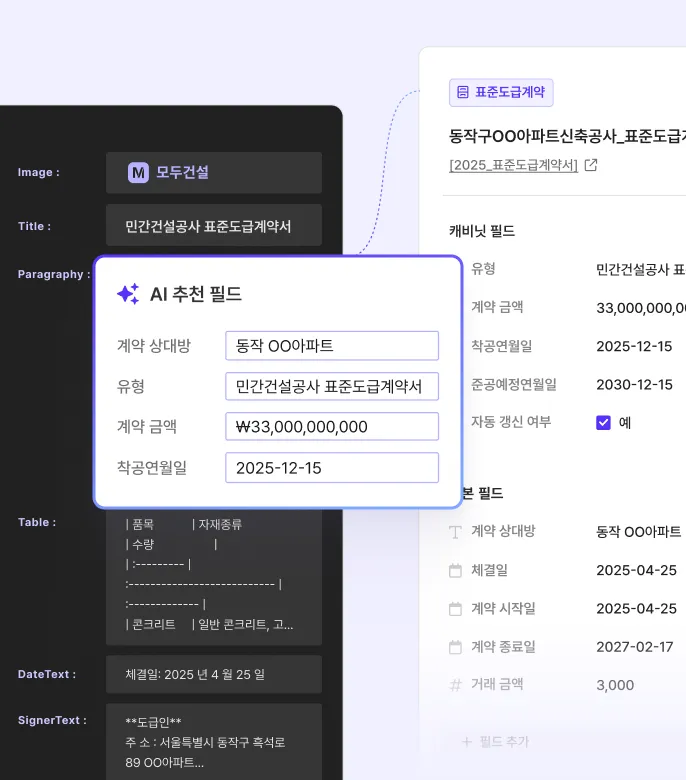Click the 계약 상대방 field with 동작 OO아파트
This screenshot has height=780, width=686.
[332, 346]
